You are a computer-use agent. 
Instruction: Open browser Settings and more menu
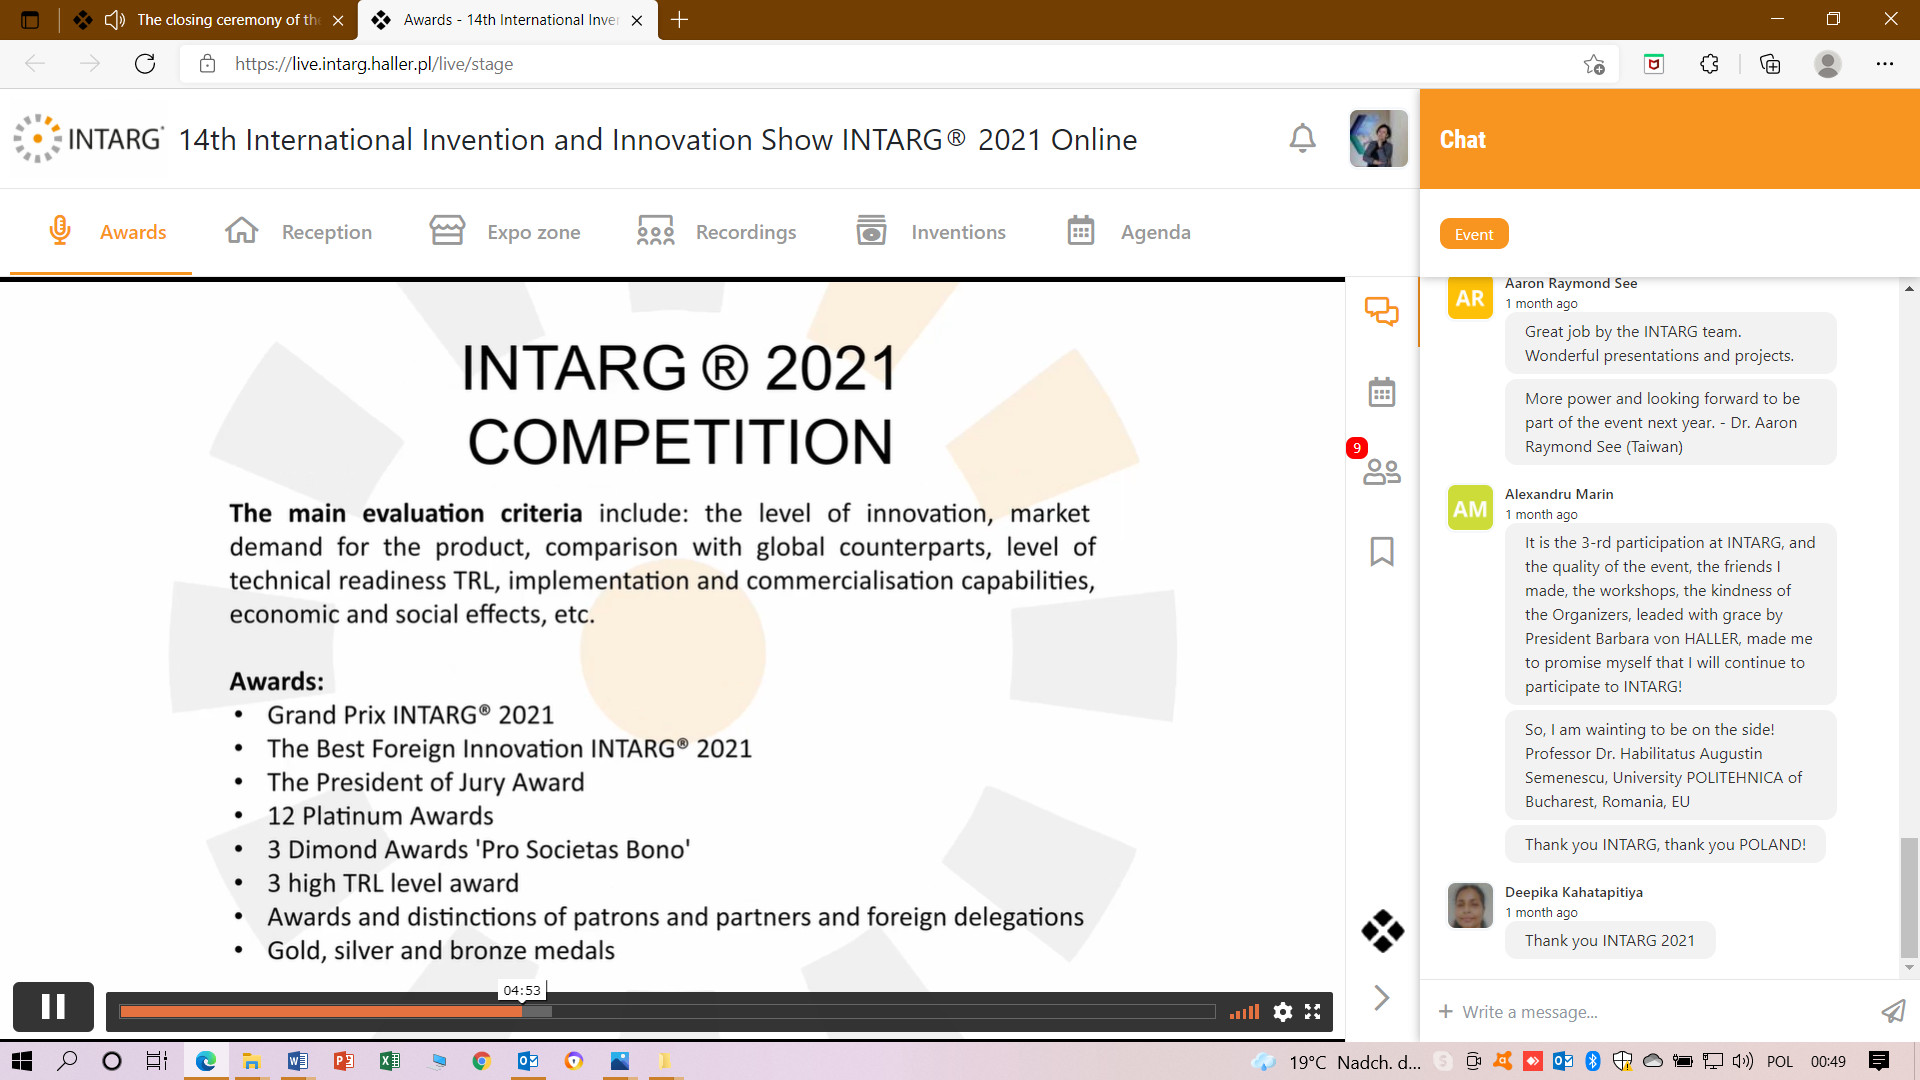click(x=1885, y=64)
